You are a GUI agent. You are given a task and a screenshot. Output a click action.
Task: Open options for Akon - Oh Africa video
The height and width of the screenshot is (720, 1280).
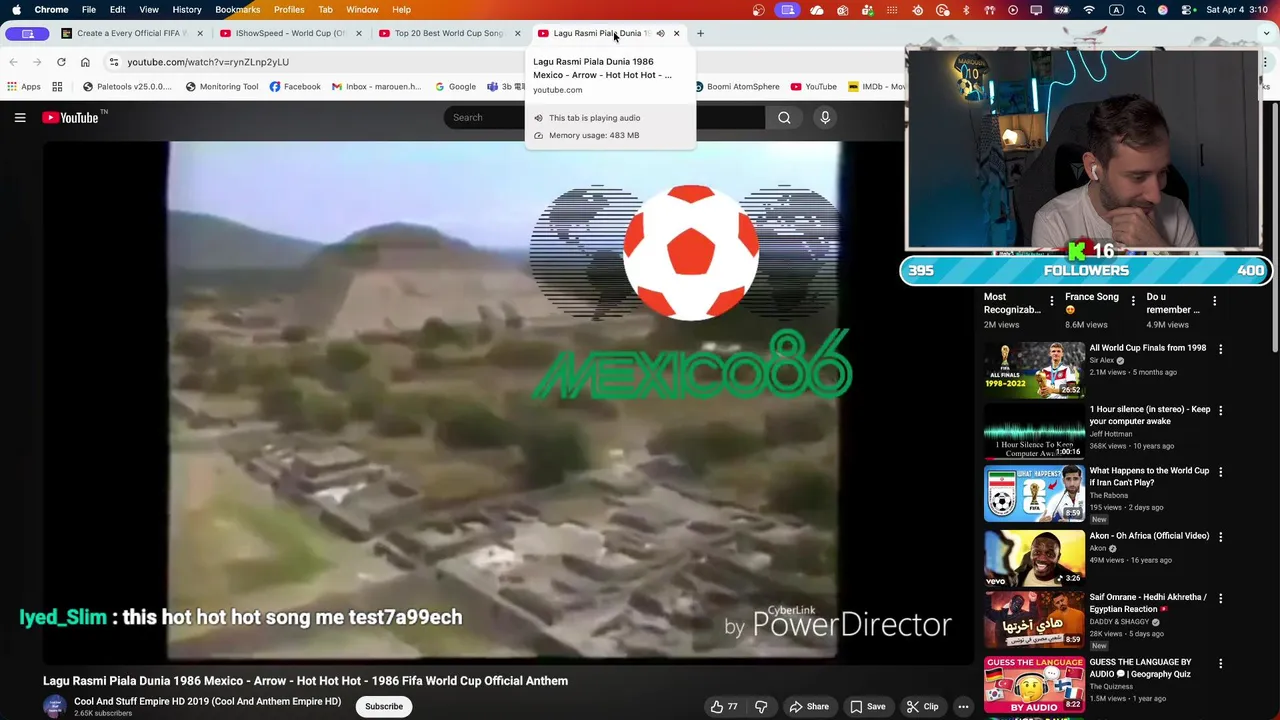[x=1220, y=537]
